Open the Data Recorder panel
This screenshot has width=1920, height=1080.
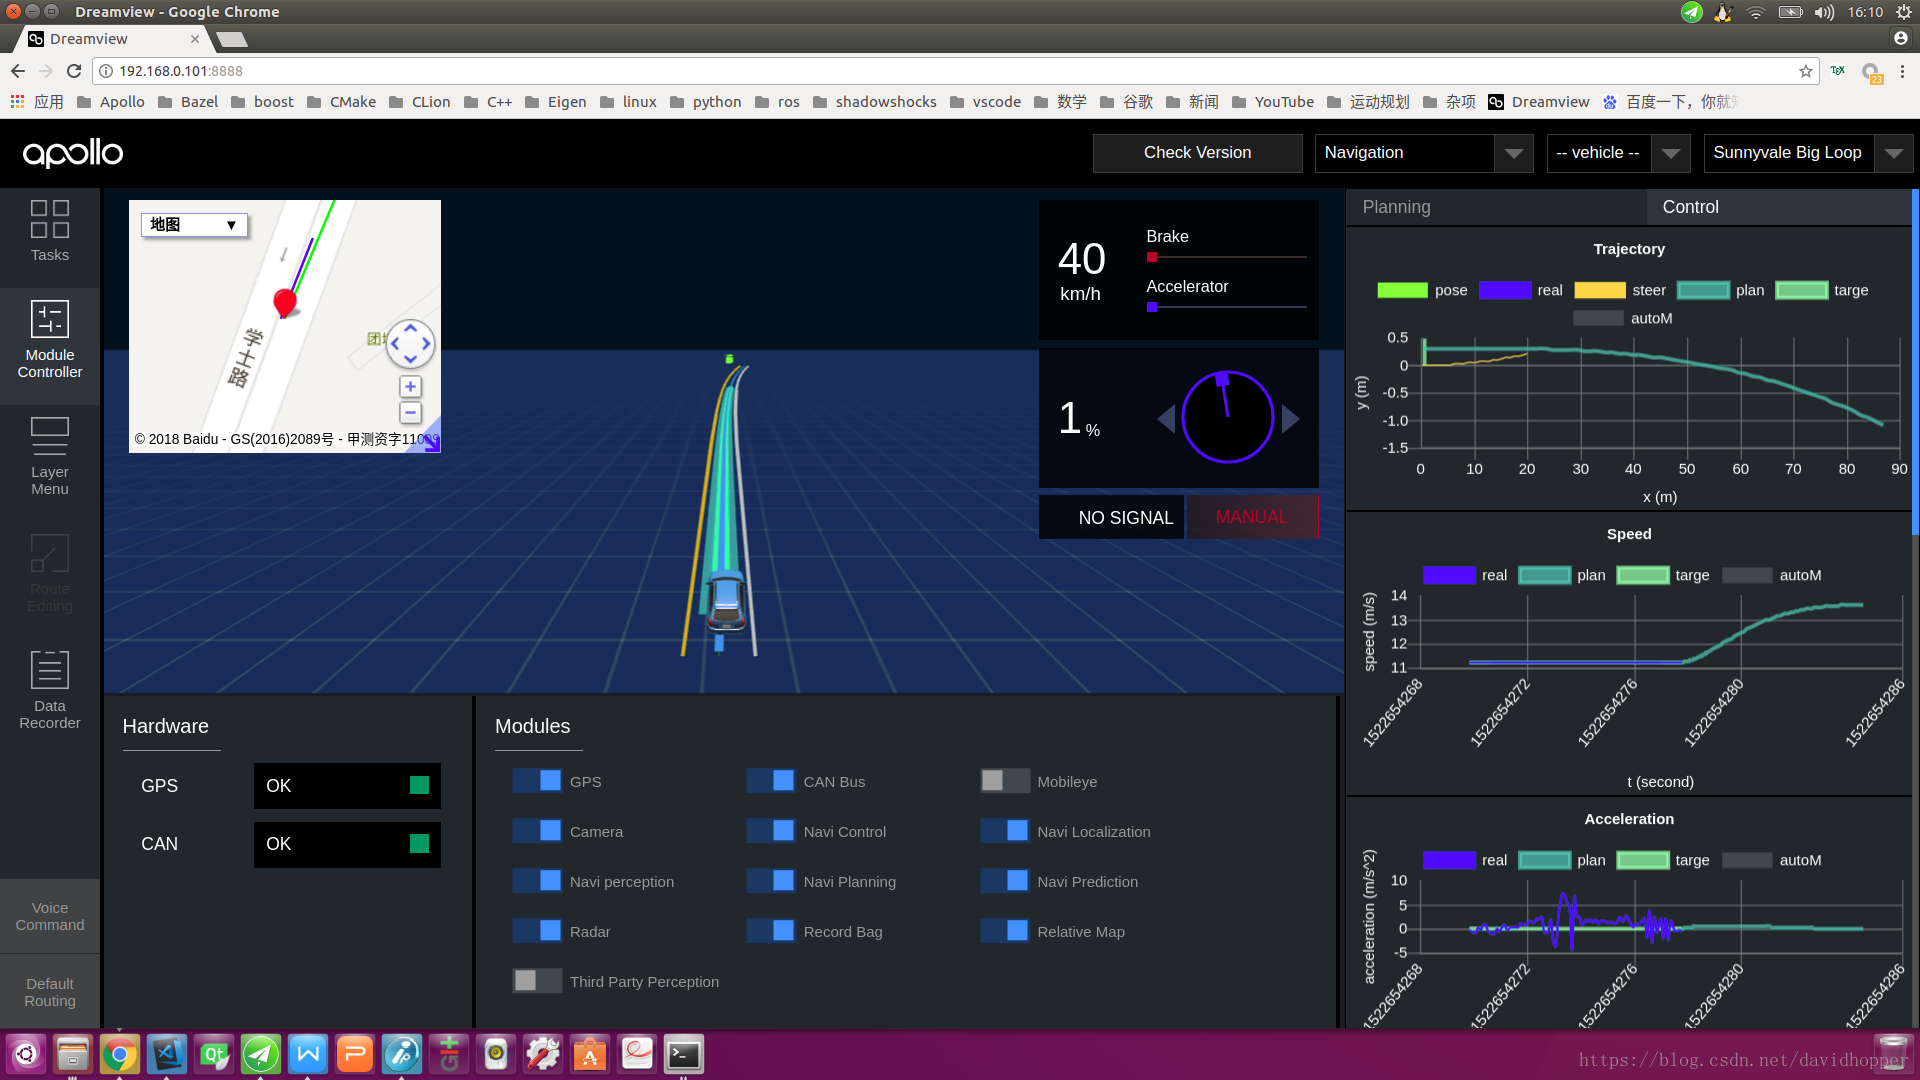coord(49,689)
